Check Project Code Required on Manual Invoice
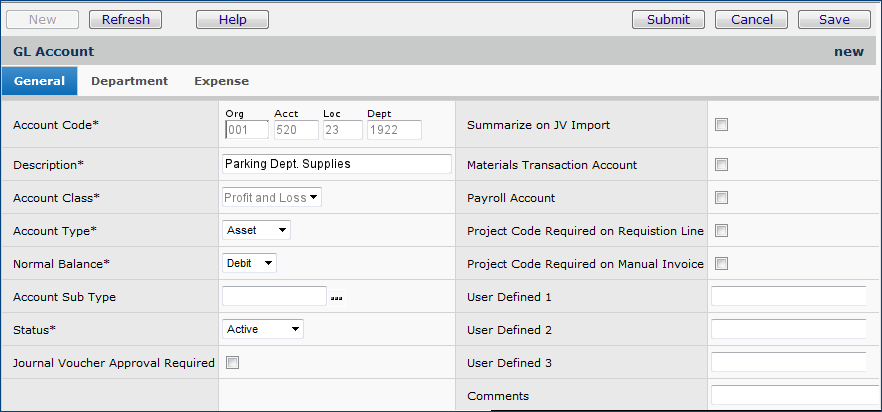 [x=721, y=264]
